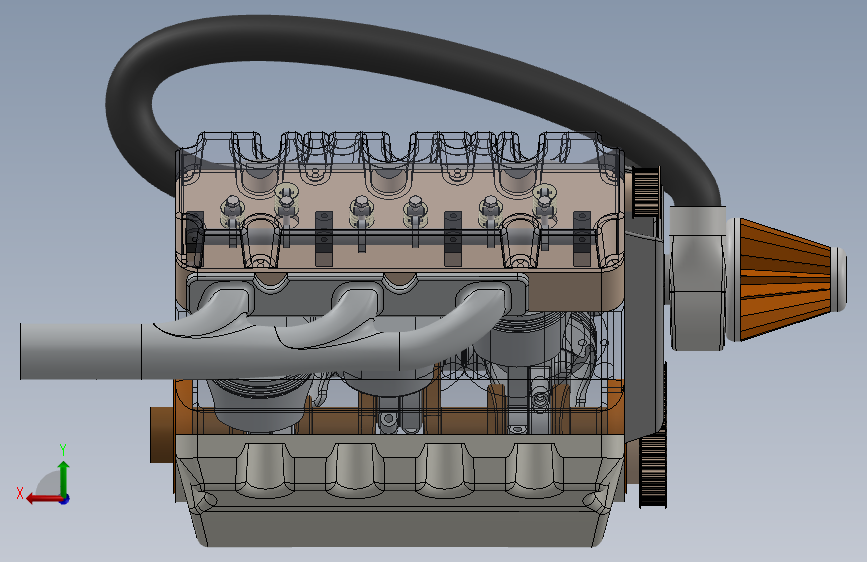Click the green Y axis arrow of the triad
The width and height of the screenshot is (867, 562).
point(64,478)
